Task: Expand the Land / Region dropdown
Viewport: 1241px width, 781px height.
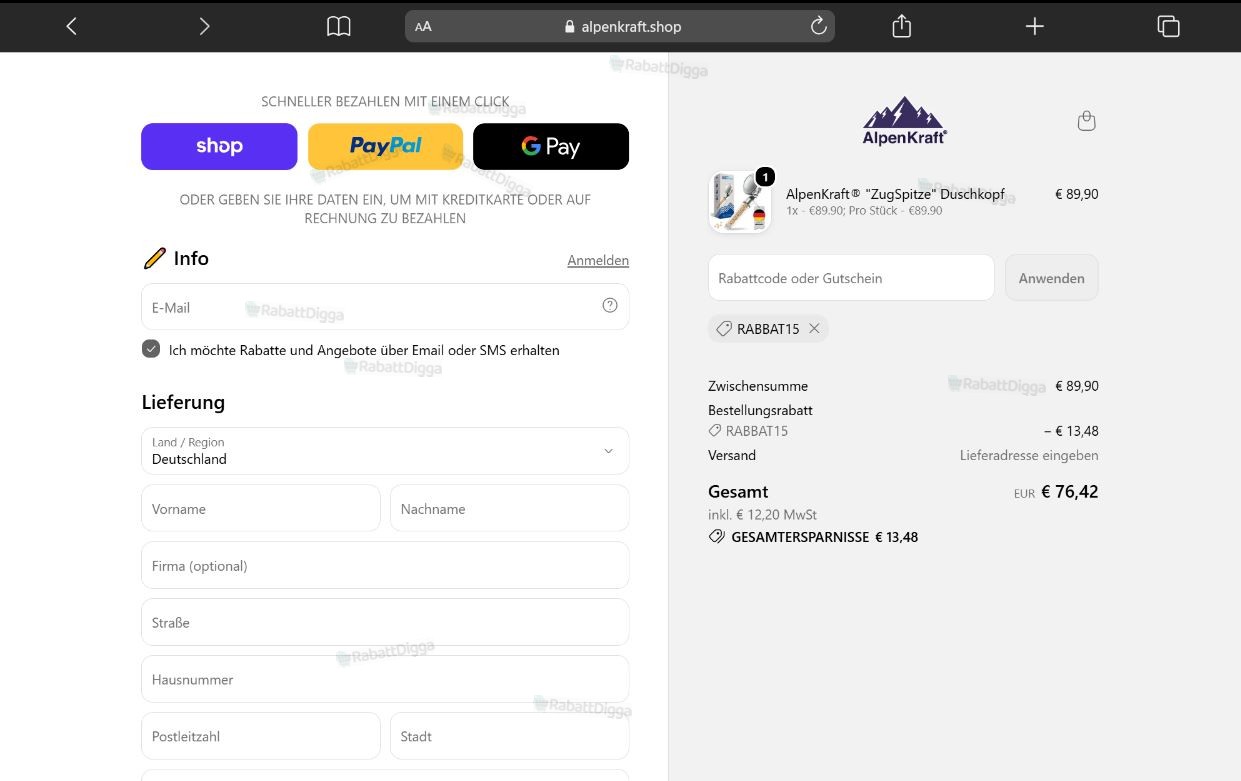Action: tap(385, 451)
